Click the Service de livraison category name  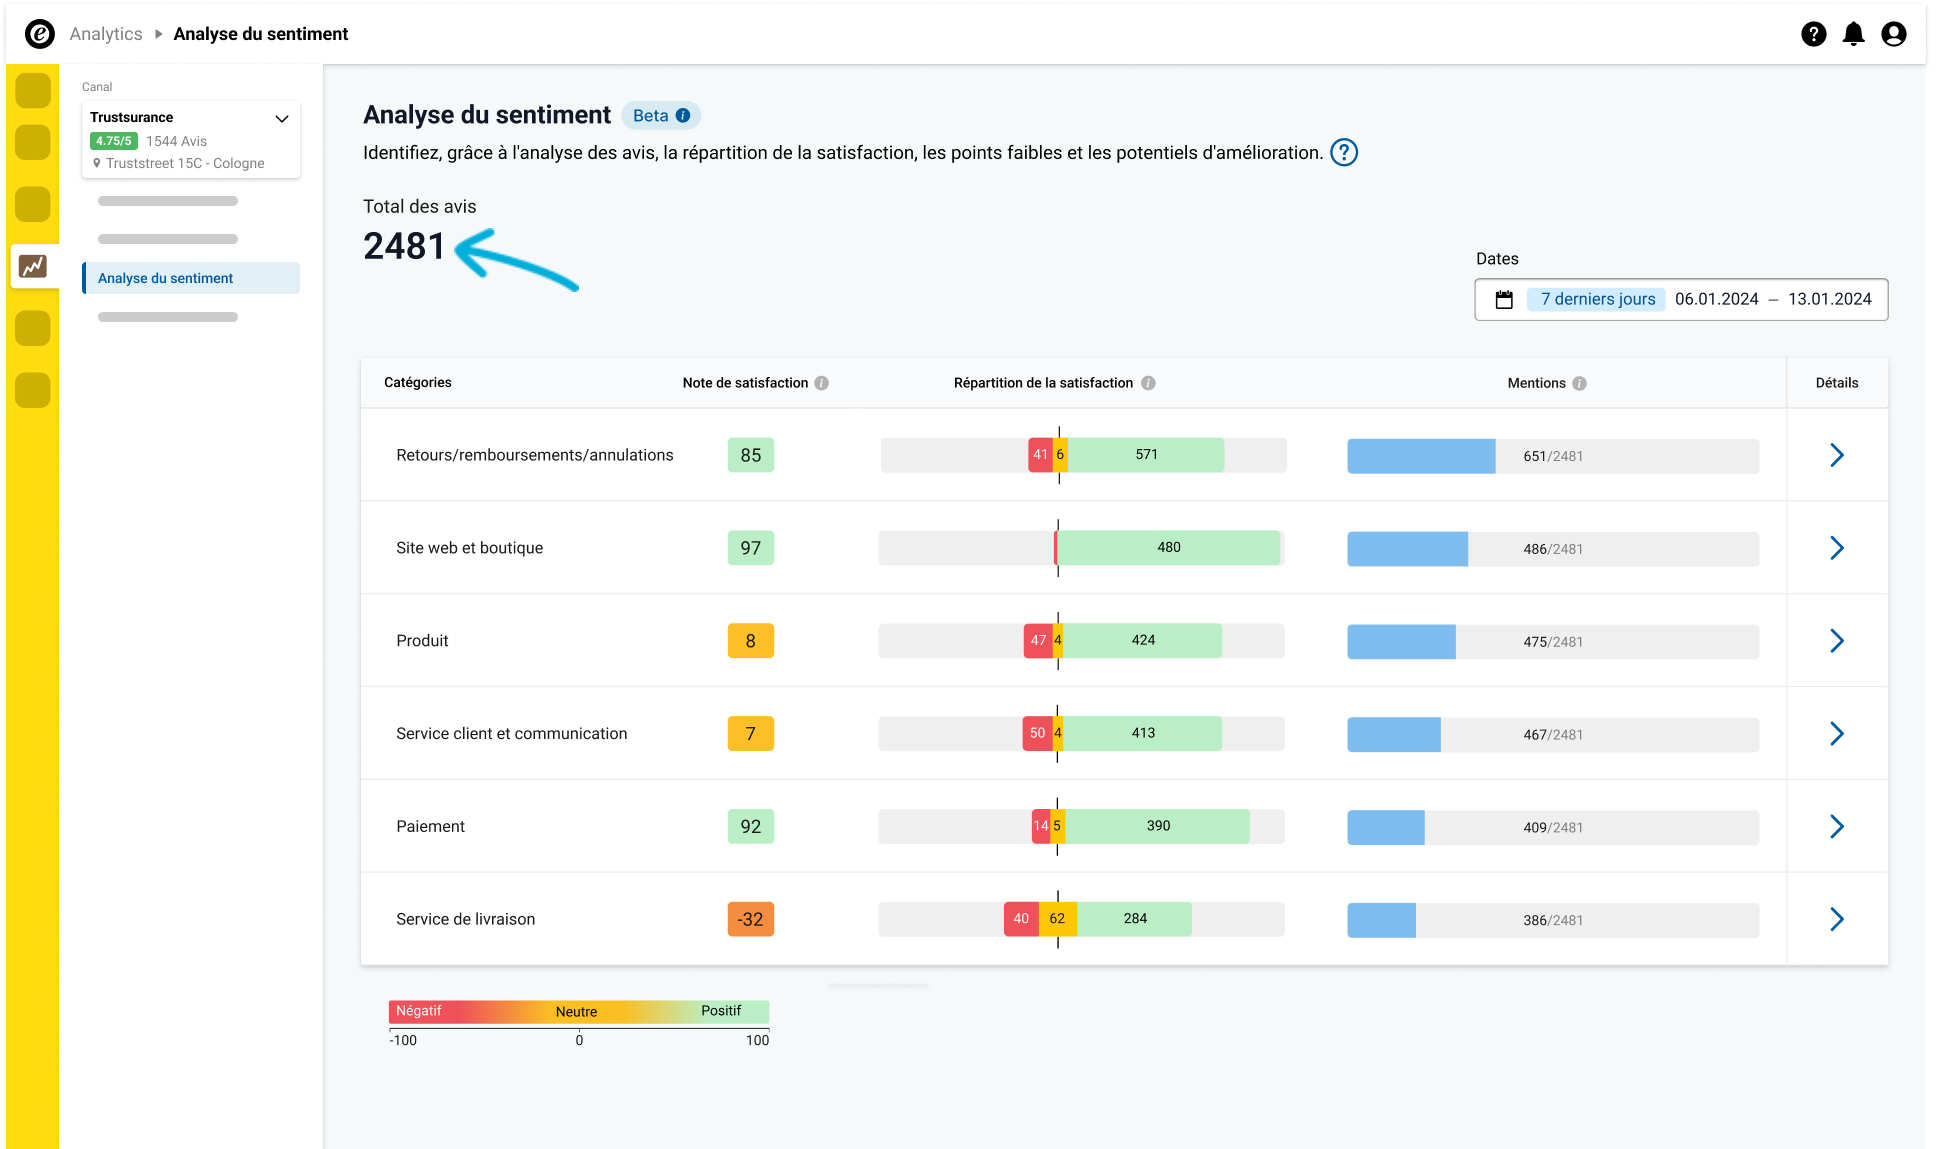[x=465, y=919]
